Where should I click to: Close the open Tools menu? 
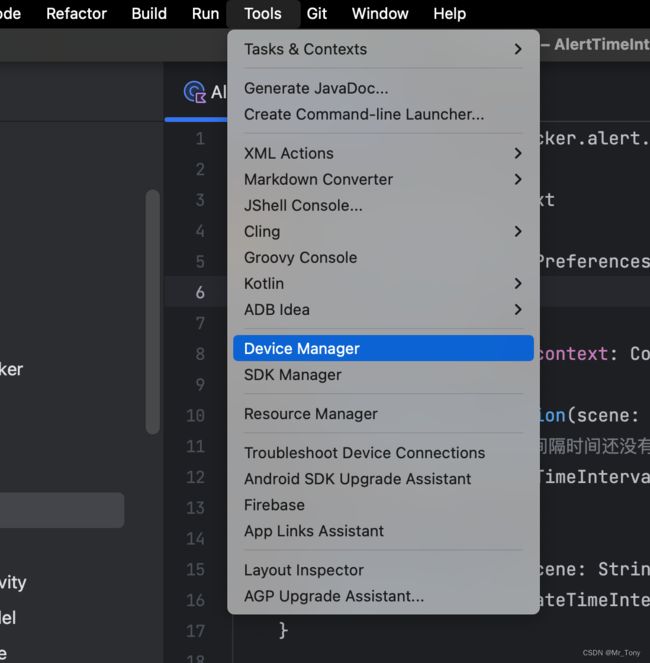pos(263,14)
